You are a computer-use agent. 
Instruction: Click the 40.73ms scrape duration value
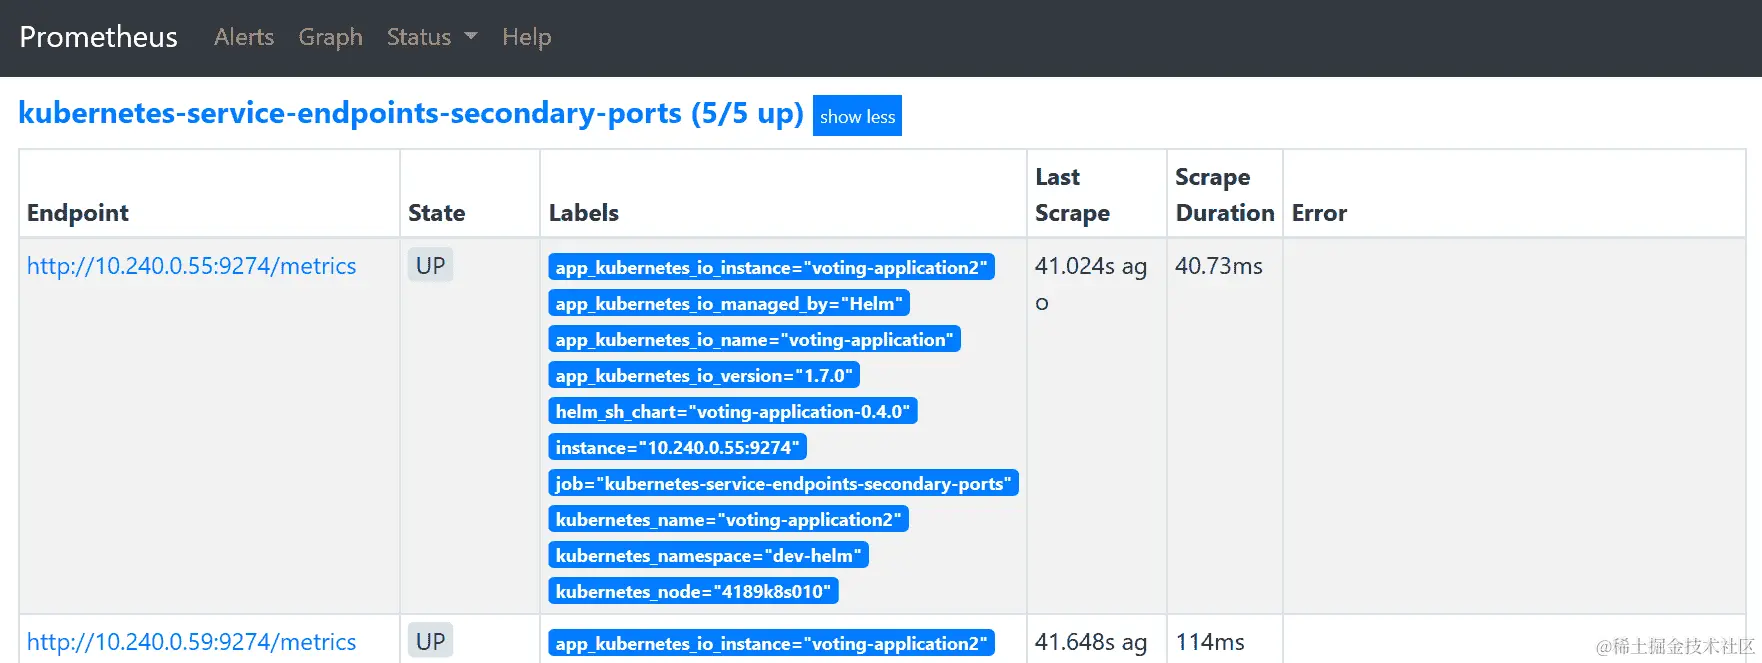click(x=1219, y=266)
